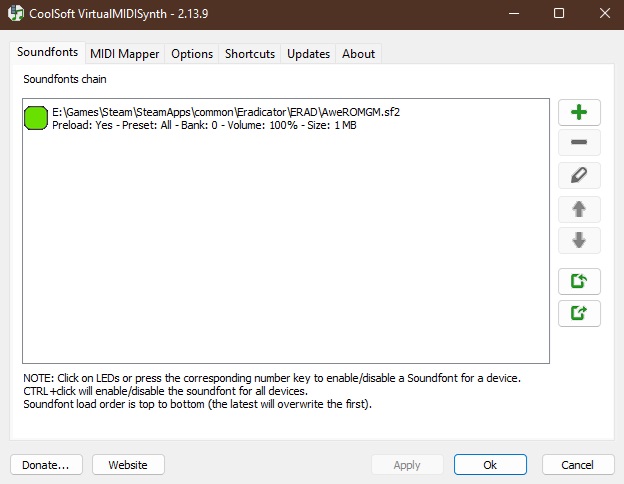Confirm with the Ok button
Viewport: 624px width, 484px height.
point(490,464)
